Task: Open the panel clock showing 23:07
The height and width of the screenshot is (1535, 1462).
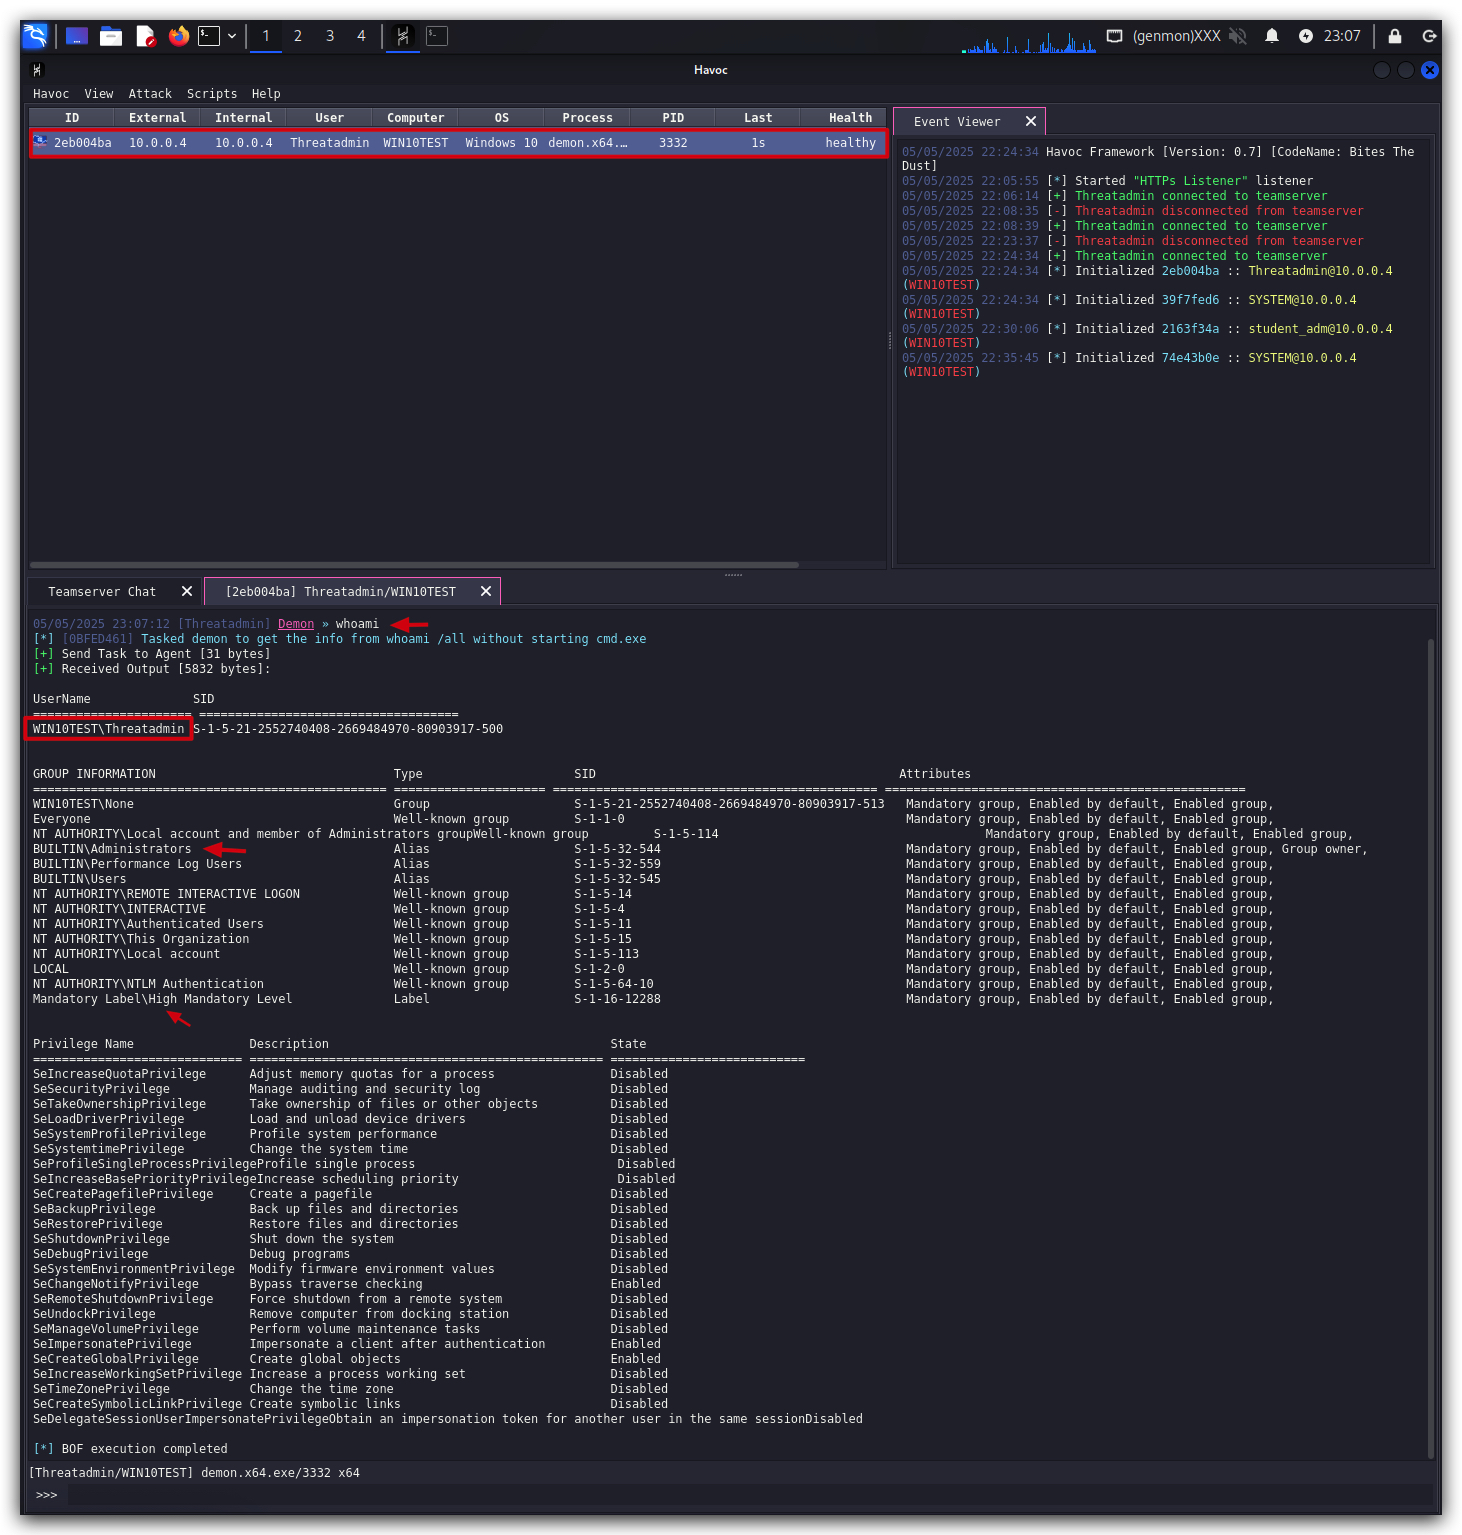Action: coord(1342,36)
